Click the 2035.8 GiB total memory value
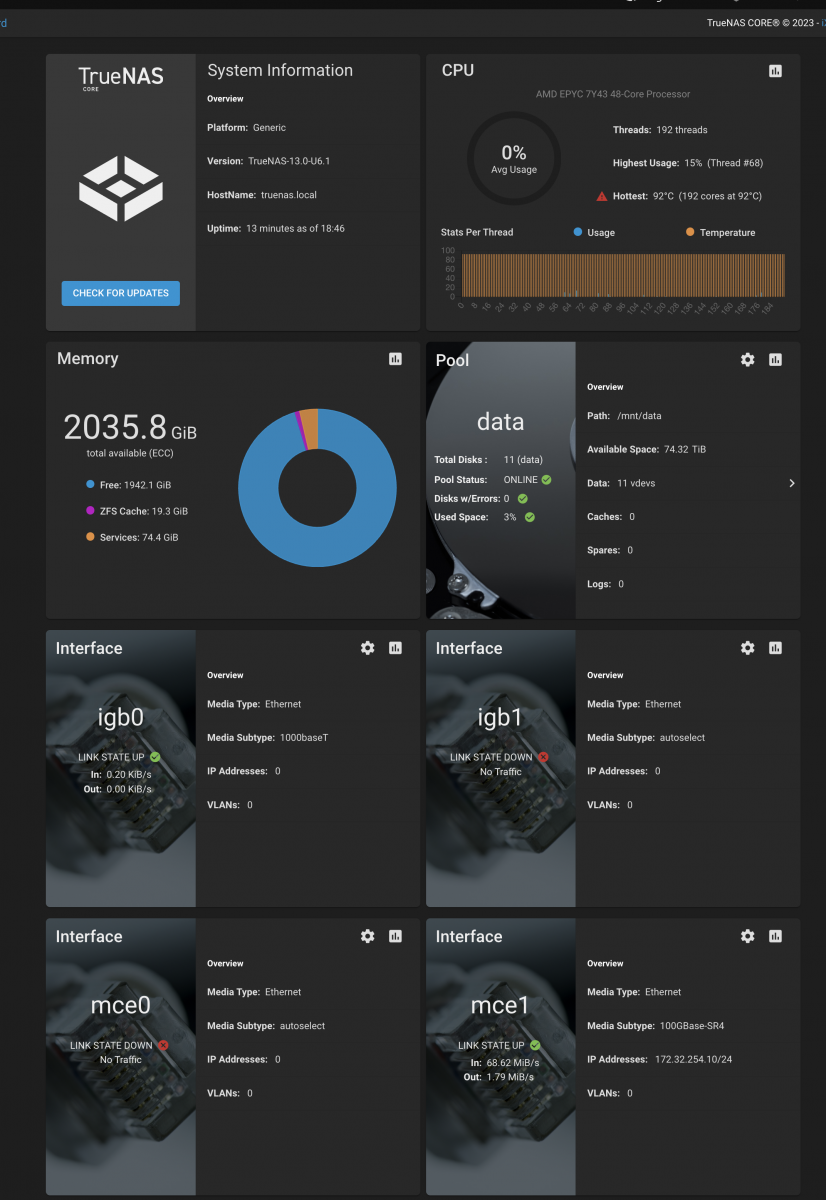826x1200 pixels. [x=130, y=428]
